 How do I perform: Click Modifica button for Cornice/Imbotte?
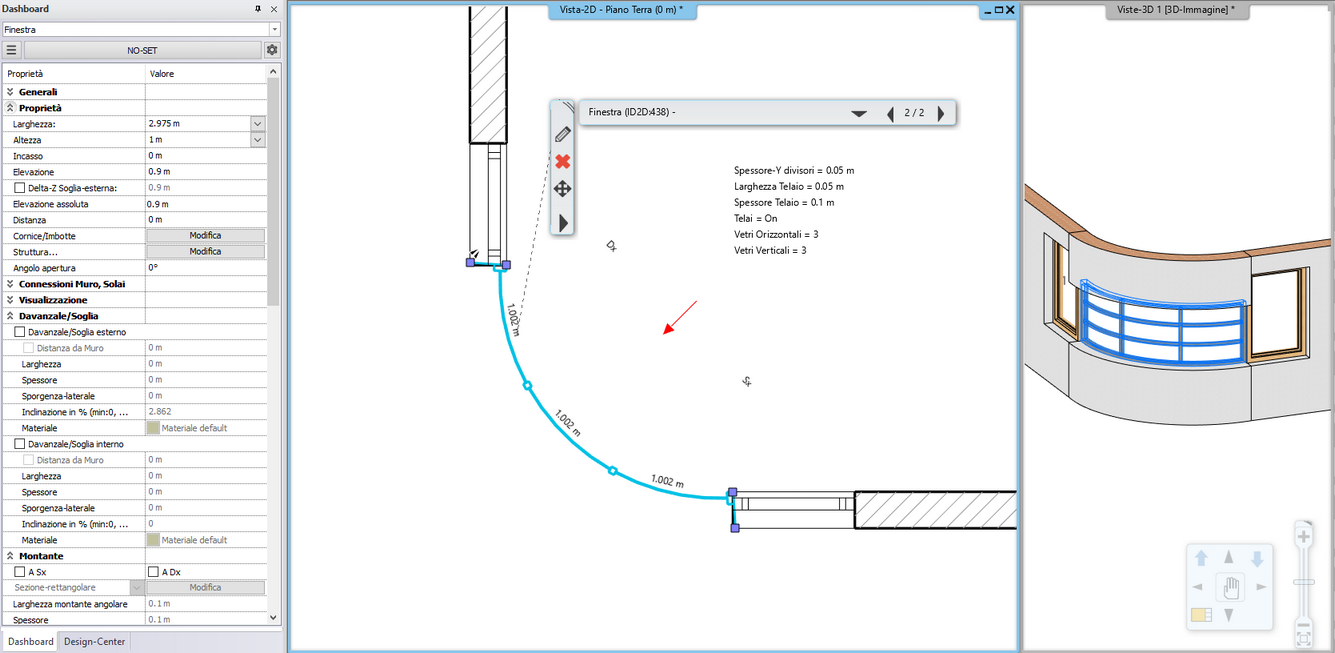coord(206,236)
